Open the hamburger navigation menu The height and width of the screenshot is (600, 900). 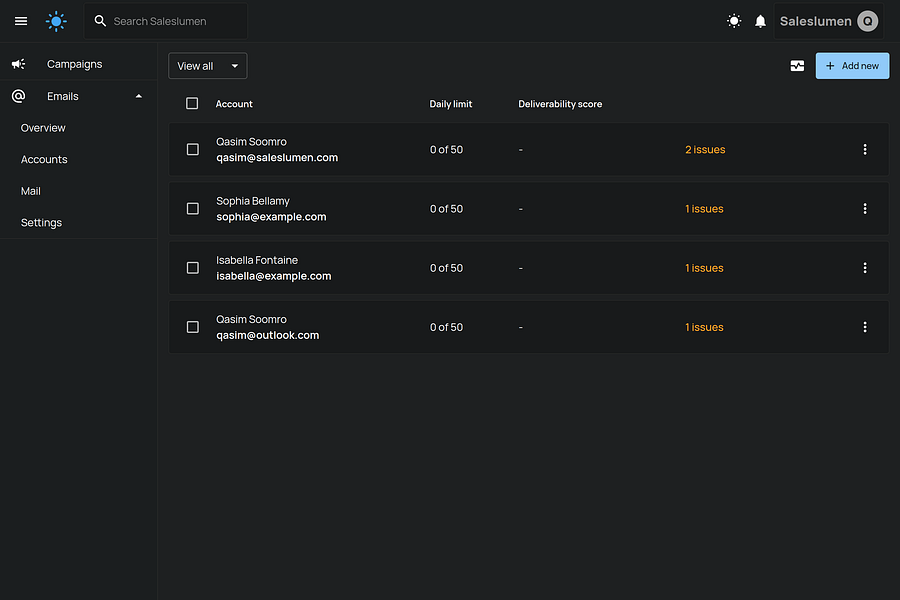(x=21, y=21)
